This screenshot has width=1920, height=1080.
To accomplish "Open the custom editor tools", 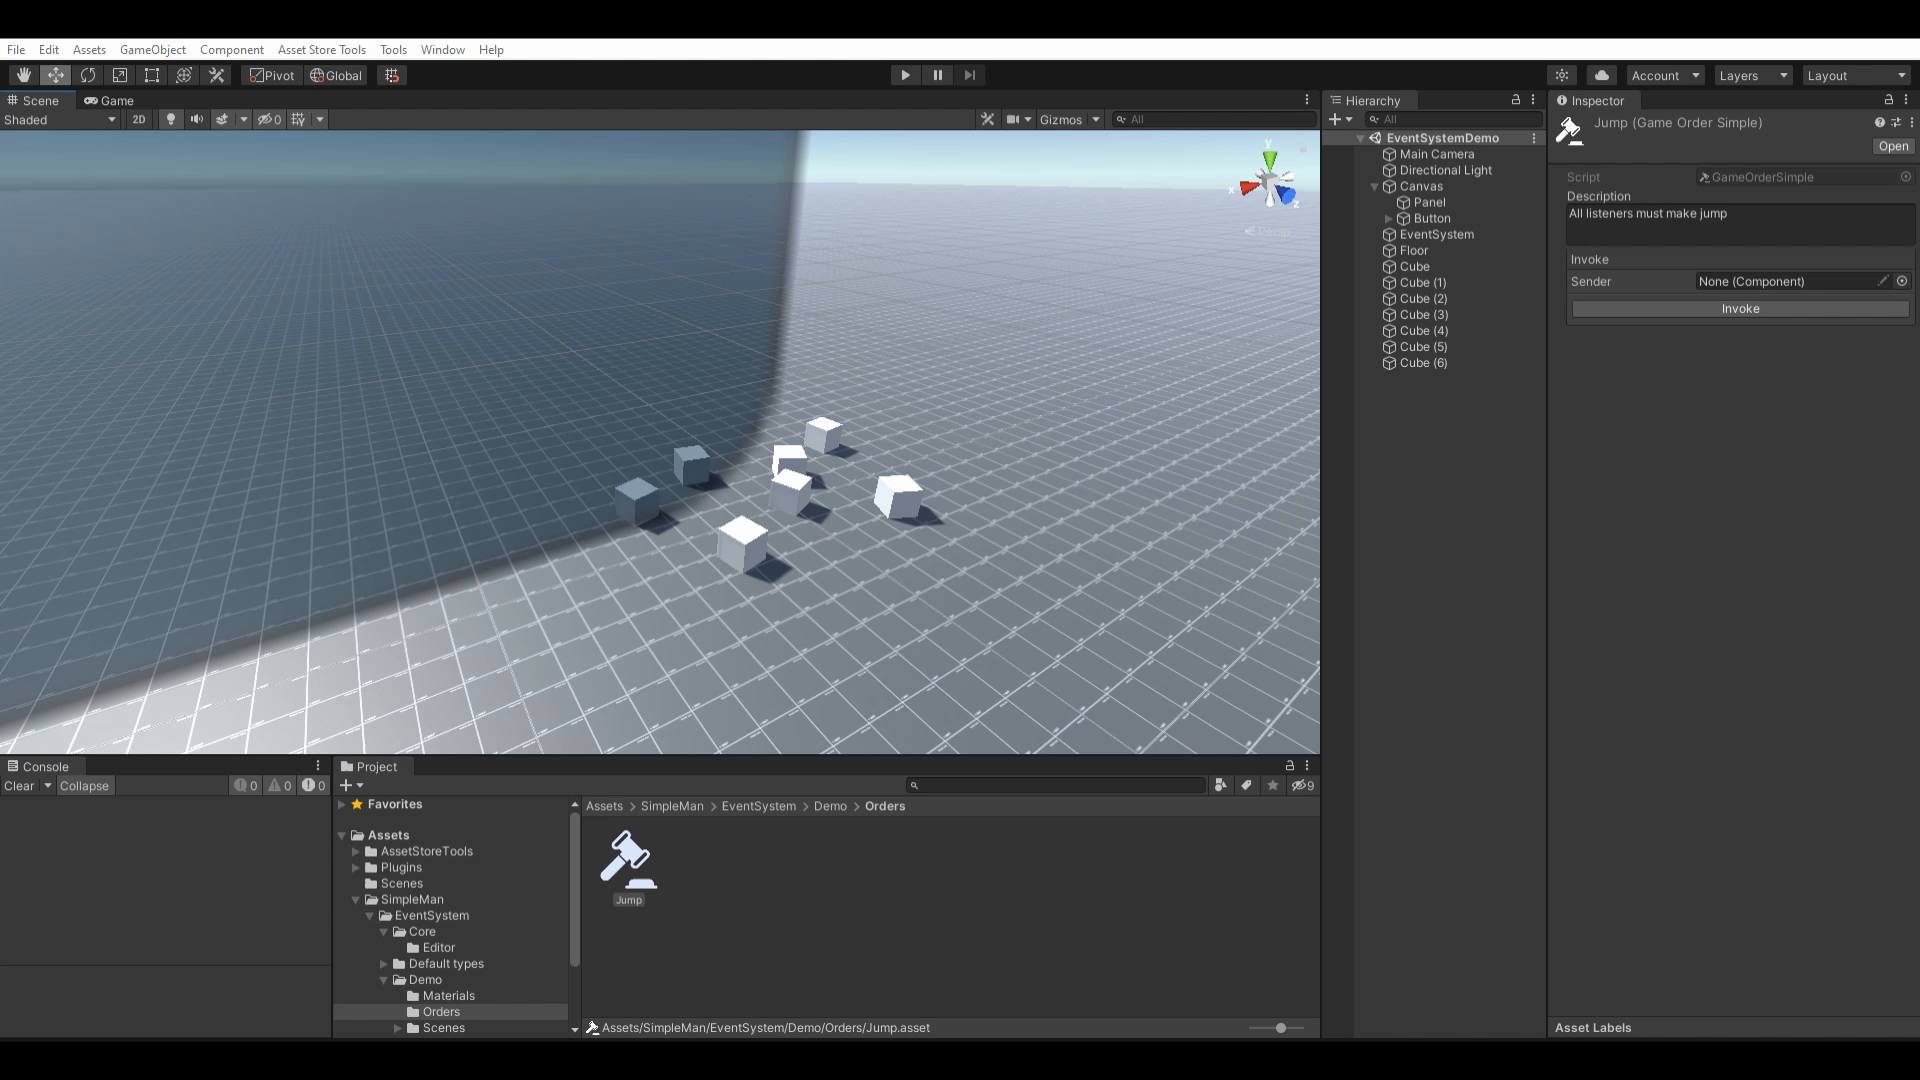I will click(x=216, y=75).
